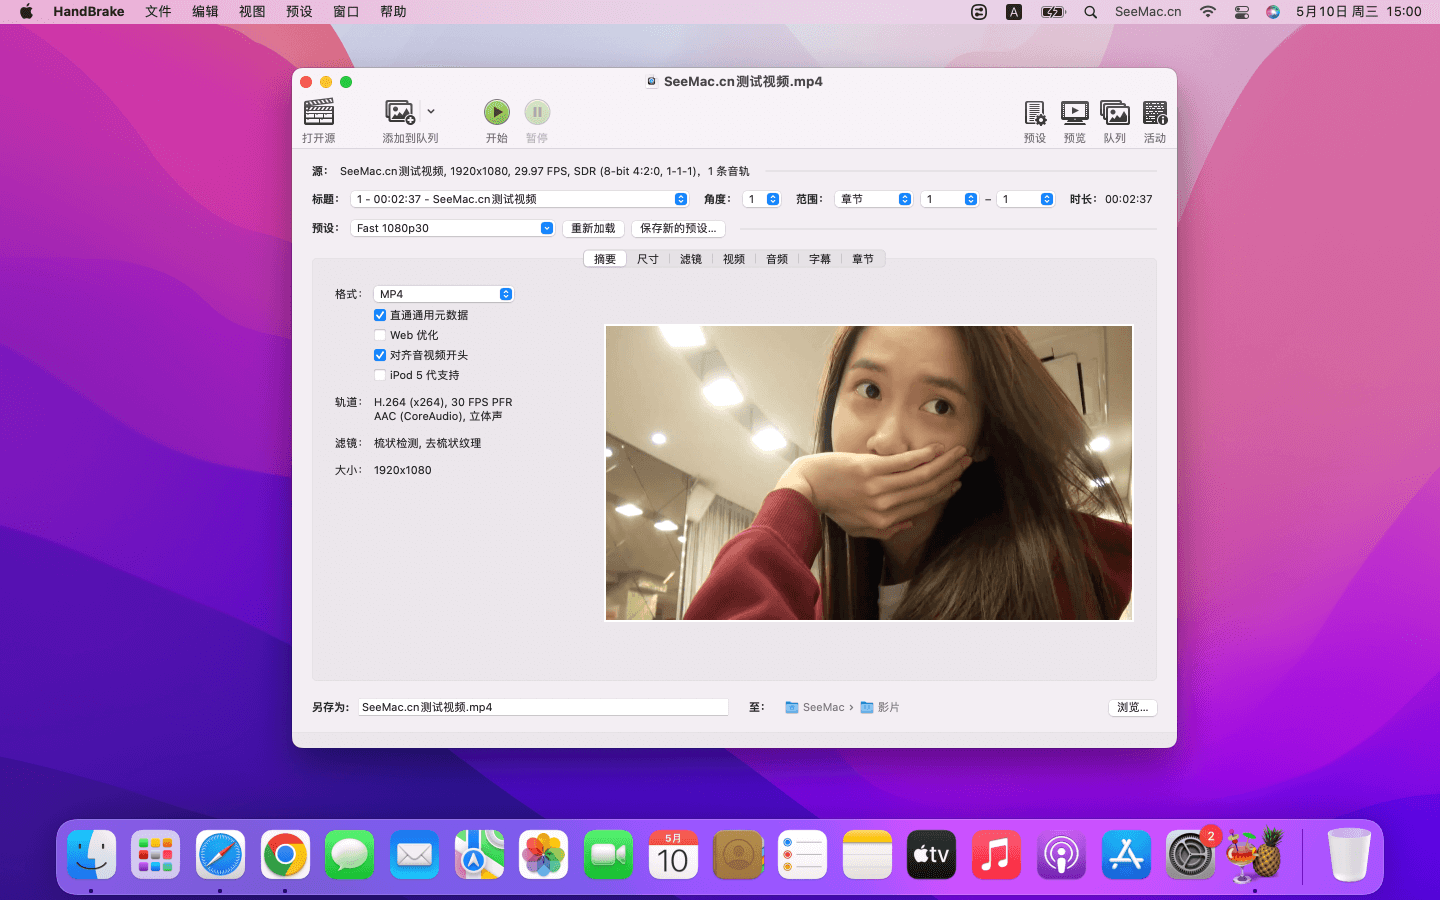Click the SeeMac folder in destination path
Screen dimensions: 1440x900
(815, 707)
